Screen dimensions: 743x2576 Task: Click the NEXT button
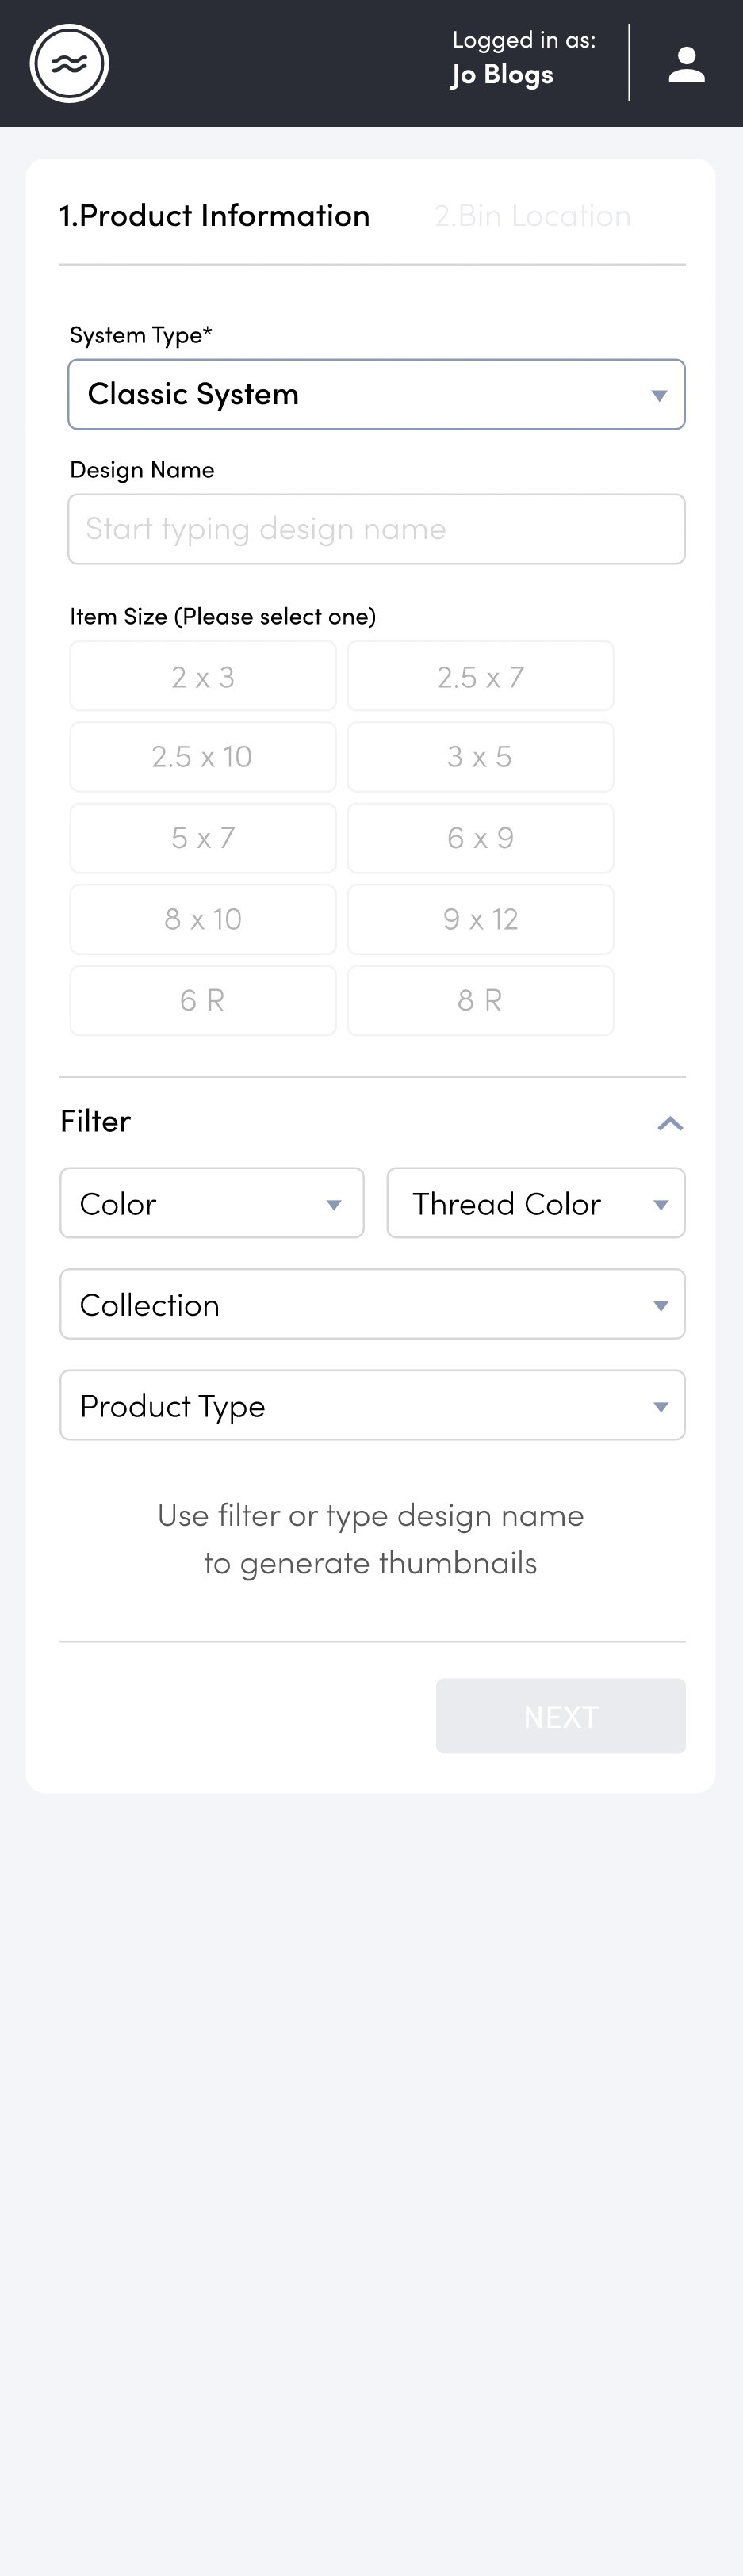[x=560, y=1716]
